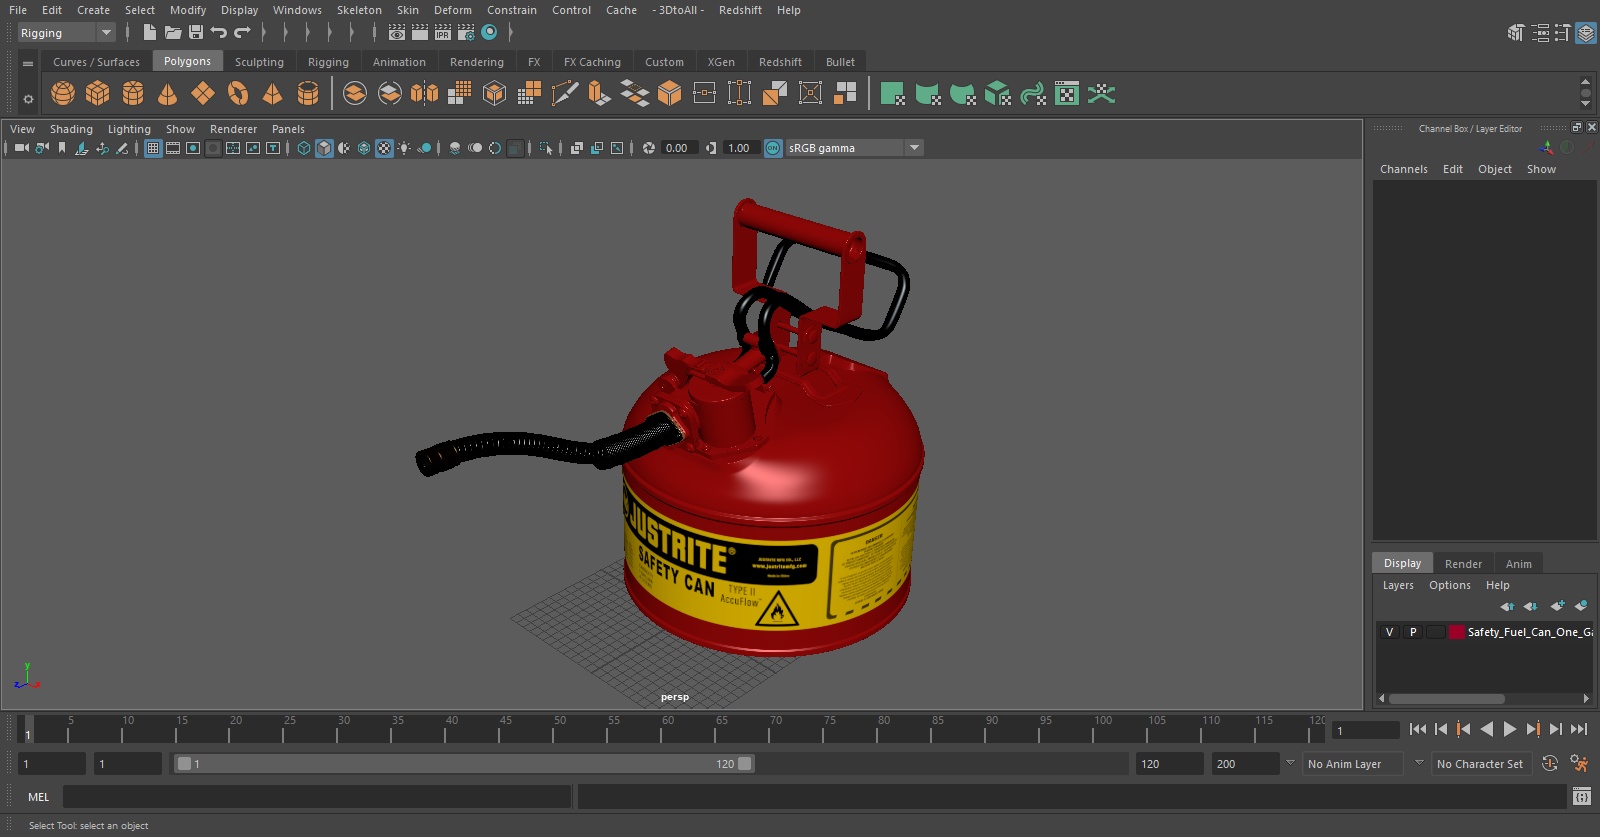The width and height of the screenshot is (1600, 837).
Task: Play the animation forwards
Action: coord(1510,730)
